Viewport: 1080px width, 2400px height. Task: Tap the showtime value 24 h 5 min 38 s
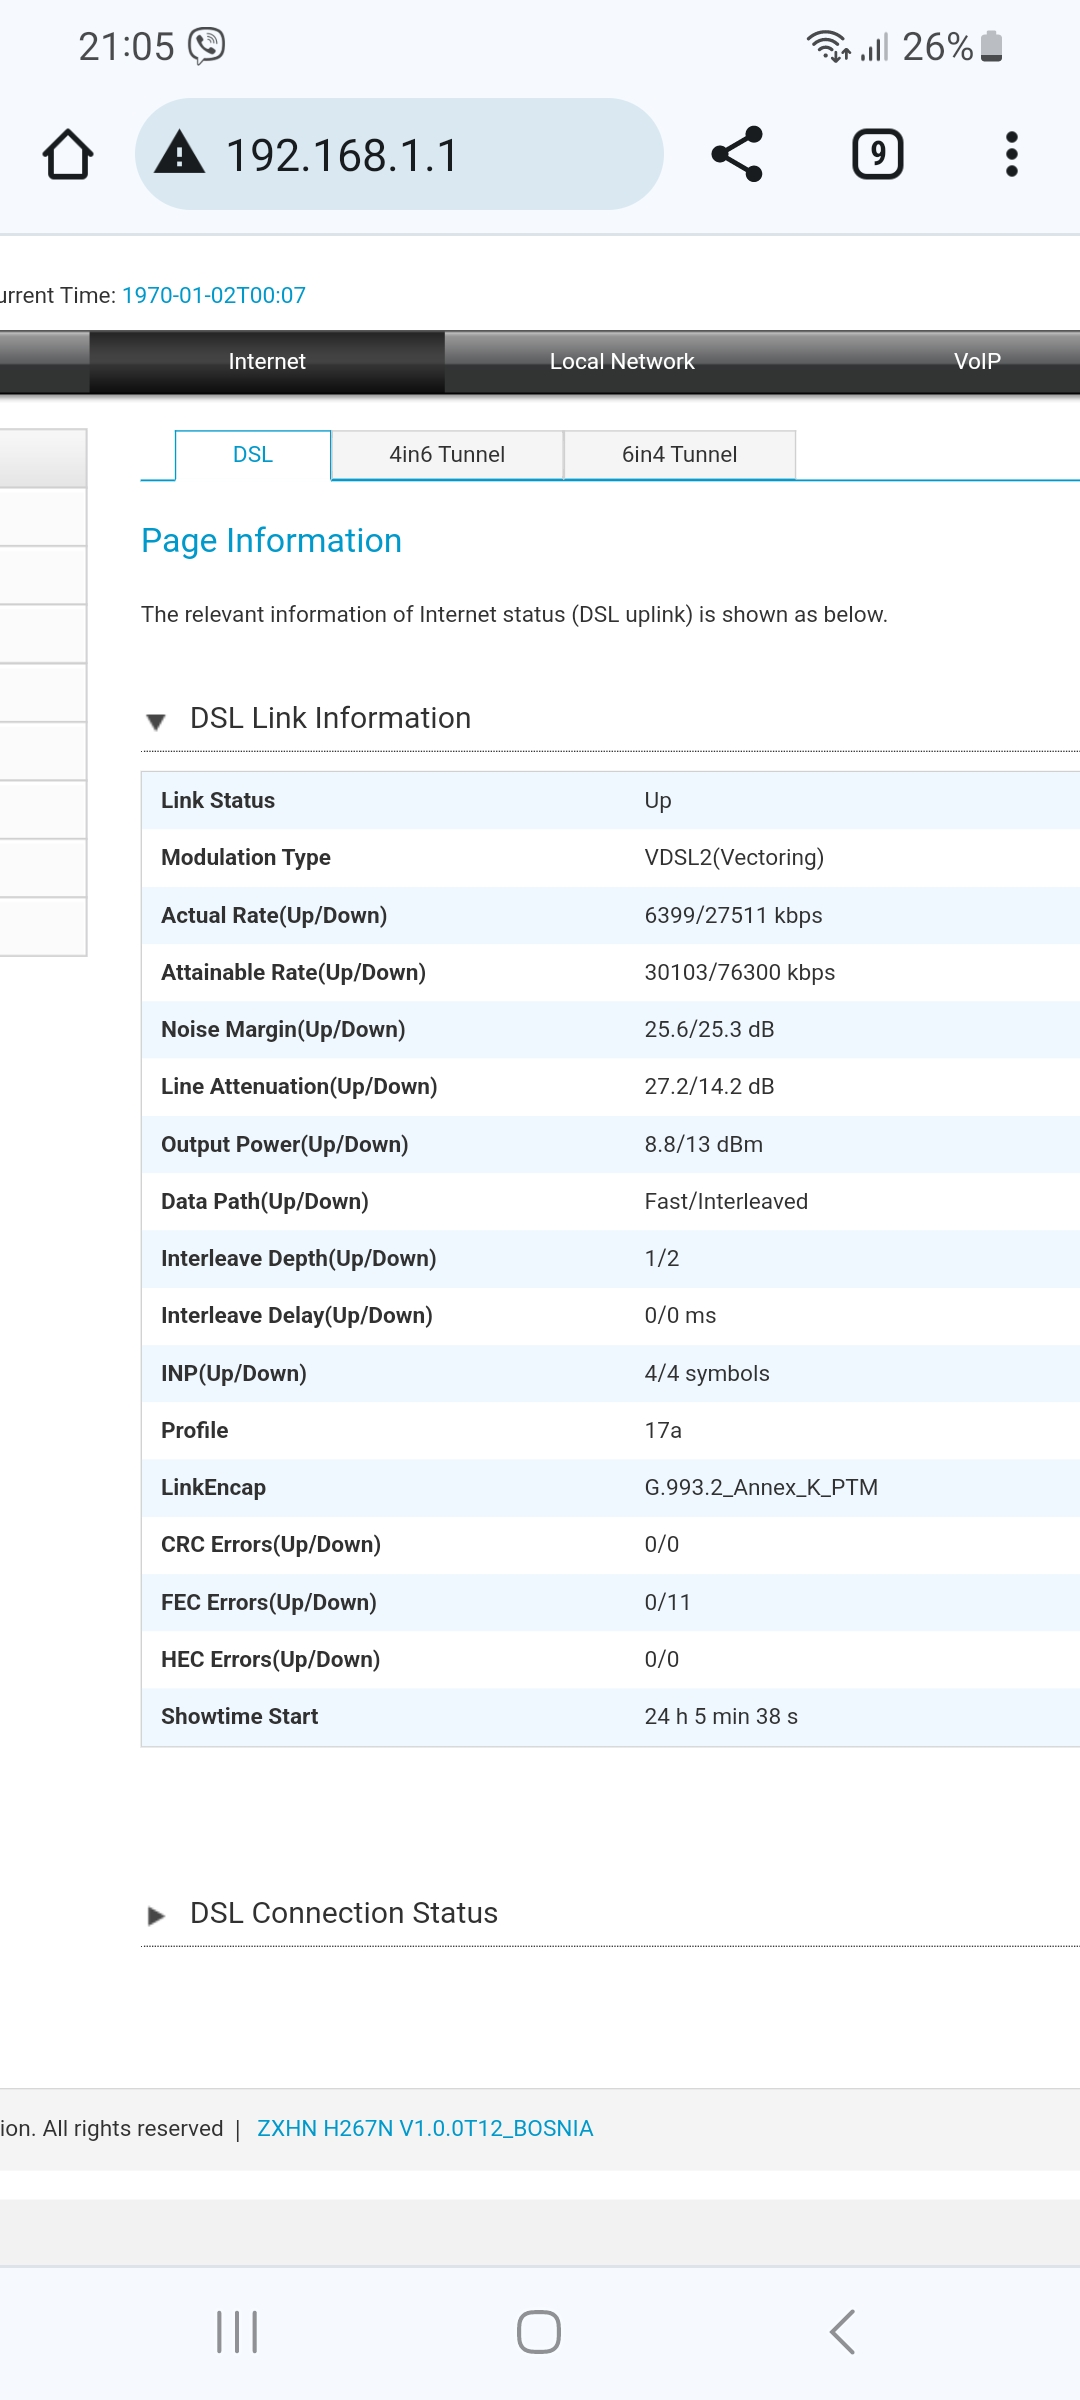pos(721,1716)
